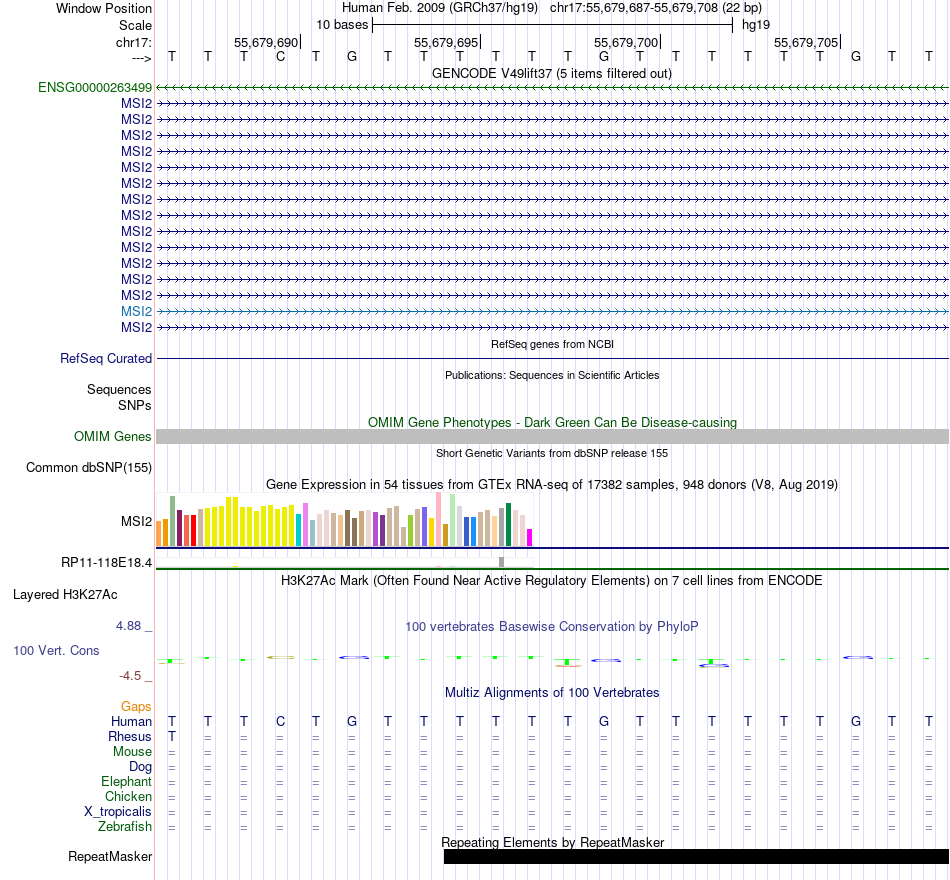Click the ENSG00000263499 green transcript line
The image size is (950, 880).
(x=553, y=87)
